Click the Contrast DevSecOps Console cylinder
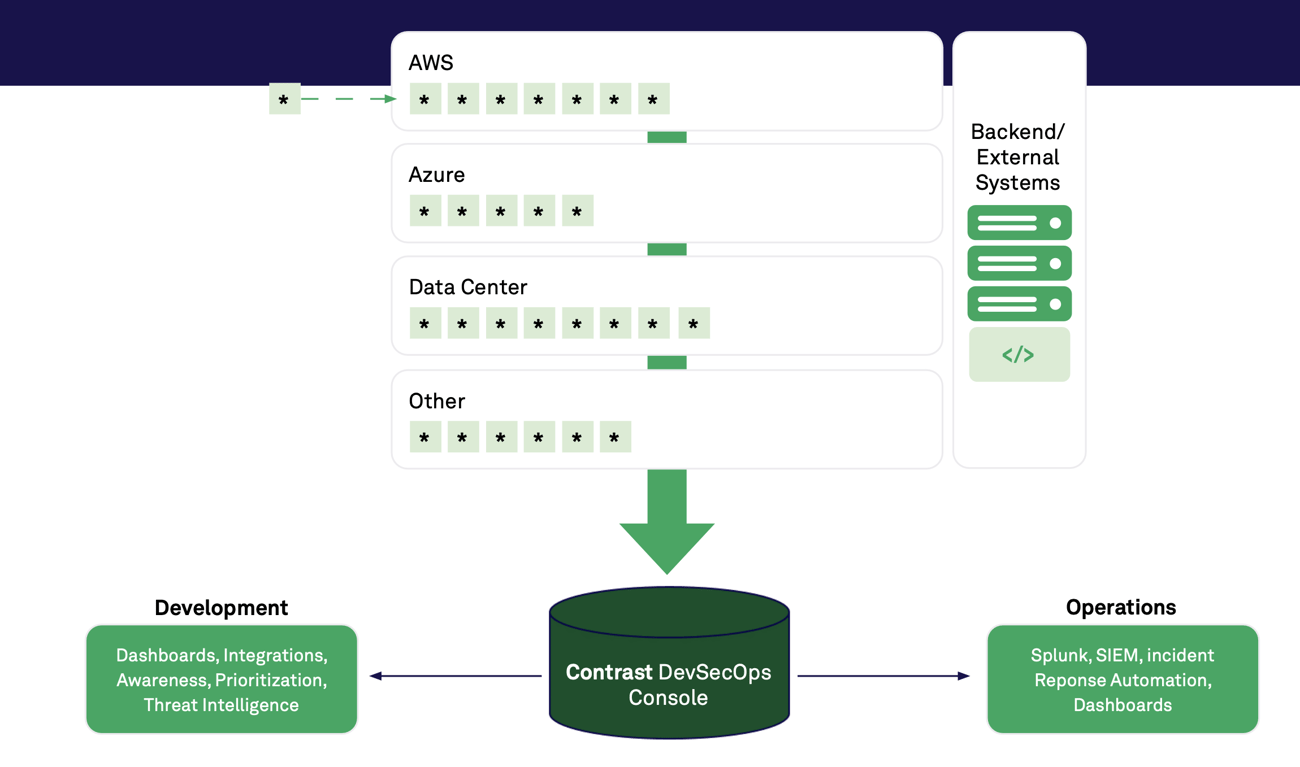 pos(669,663)
